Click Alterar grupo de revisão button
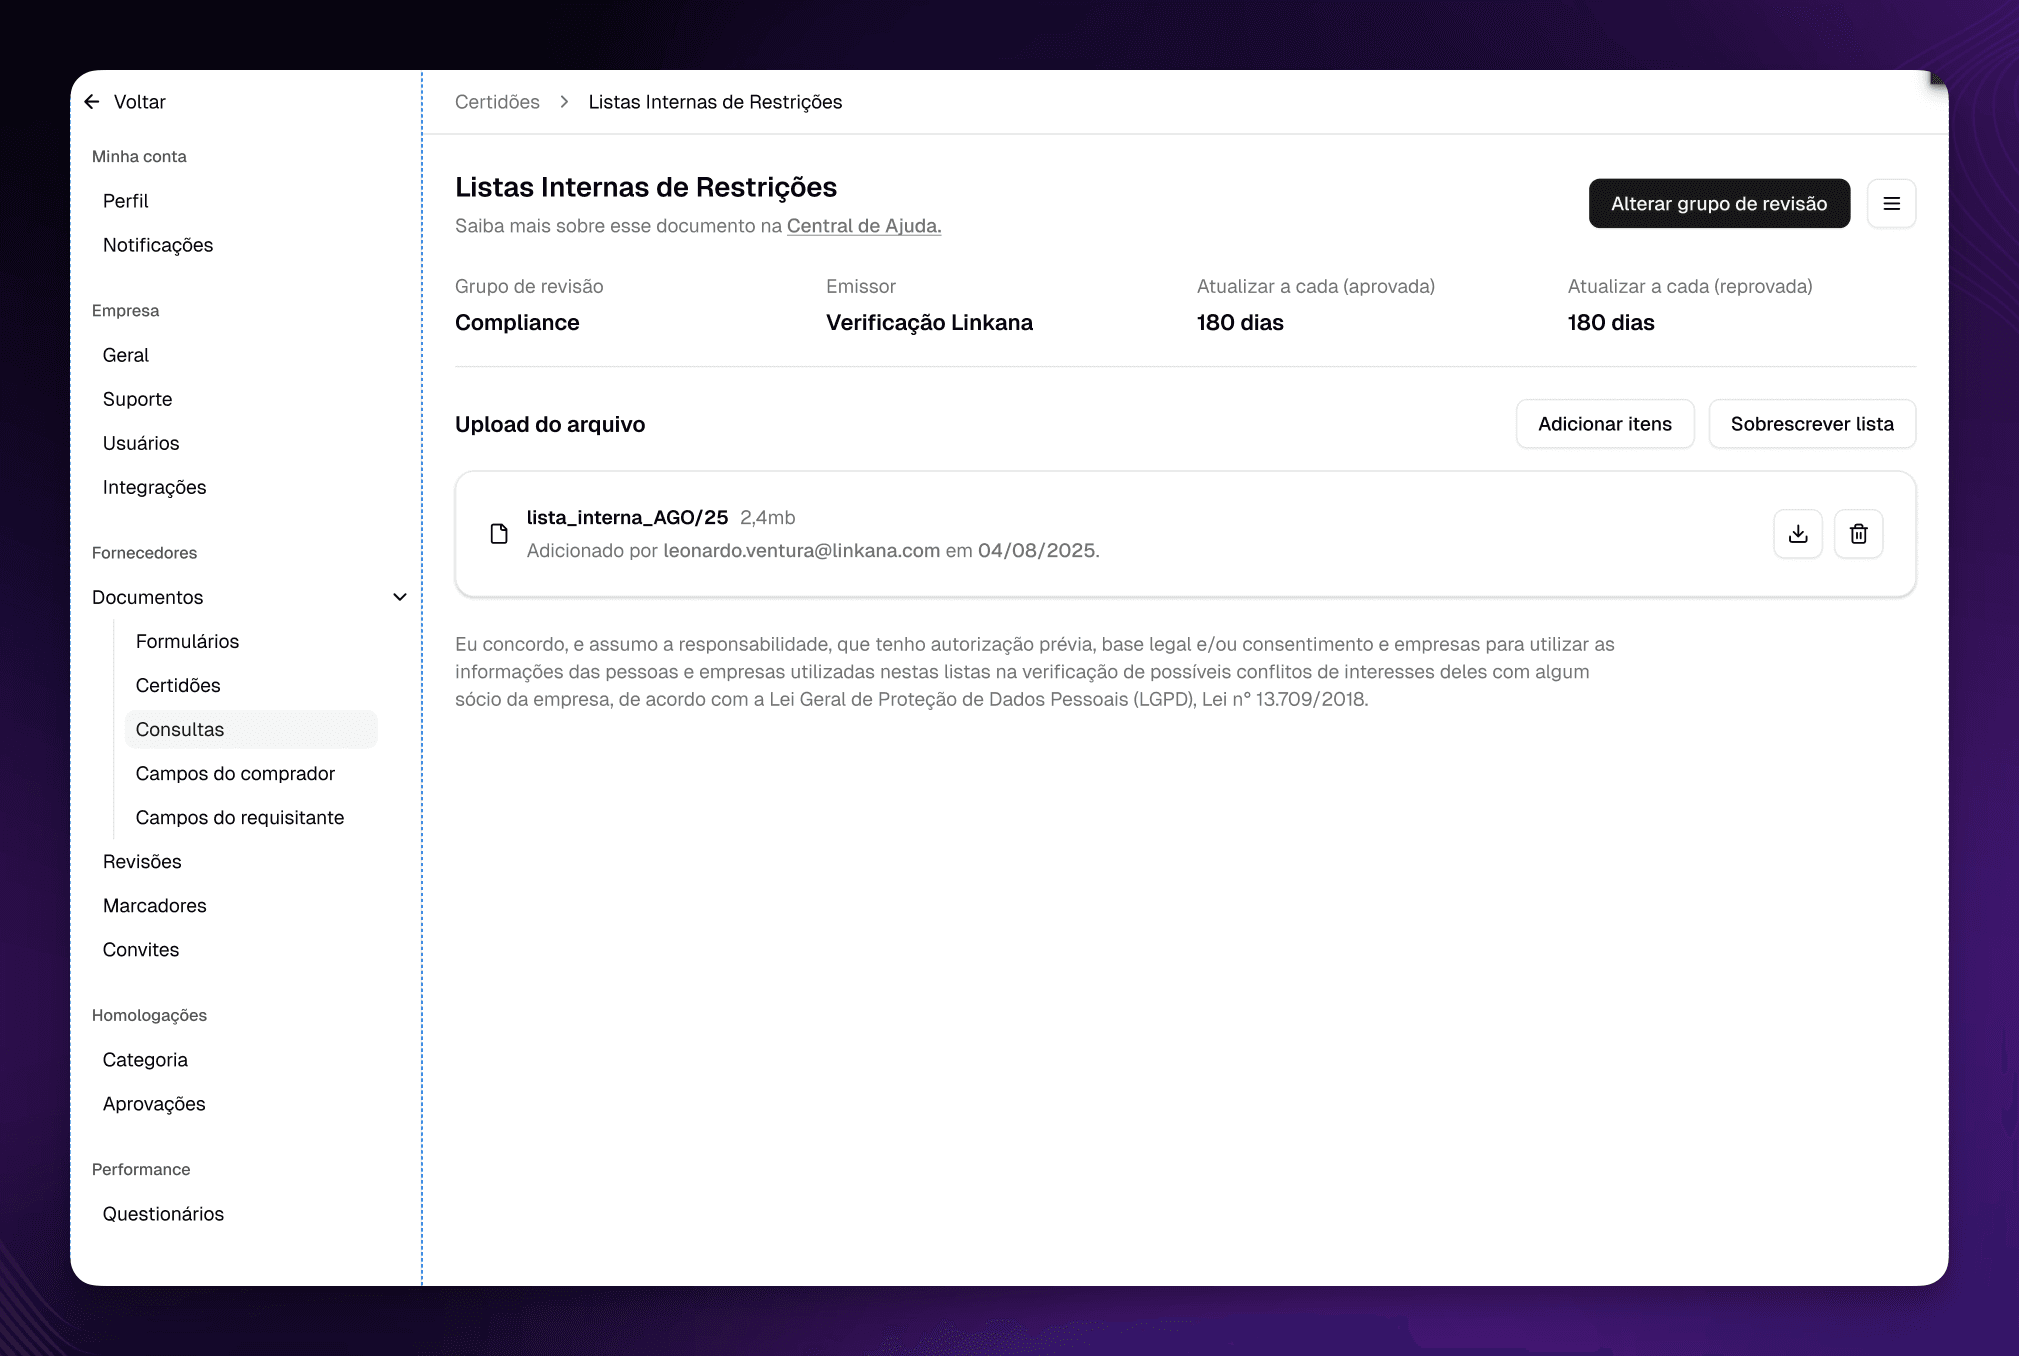Image resolution: width=2019 pixels, height=1356 pixels. [1718, 204]
